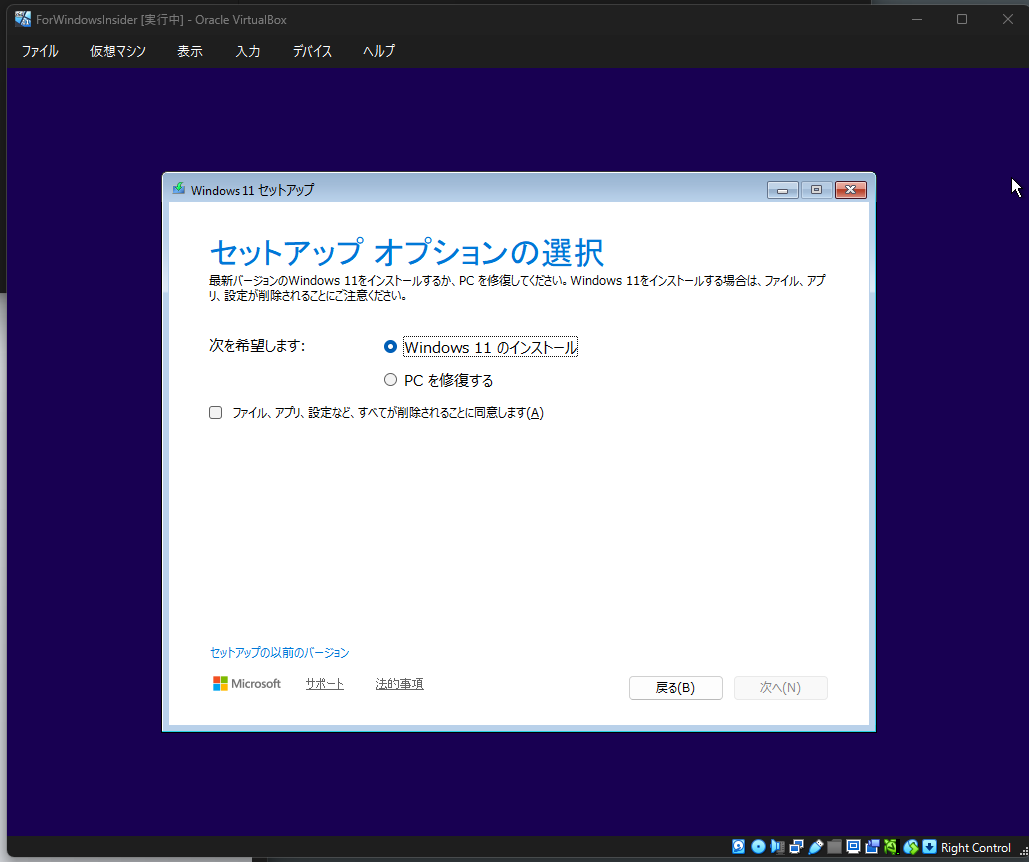1029x862 pixels.
Task: Click the Microsoft logo in the setup dialog
Action: point(247,684)
